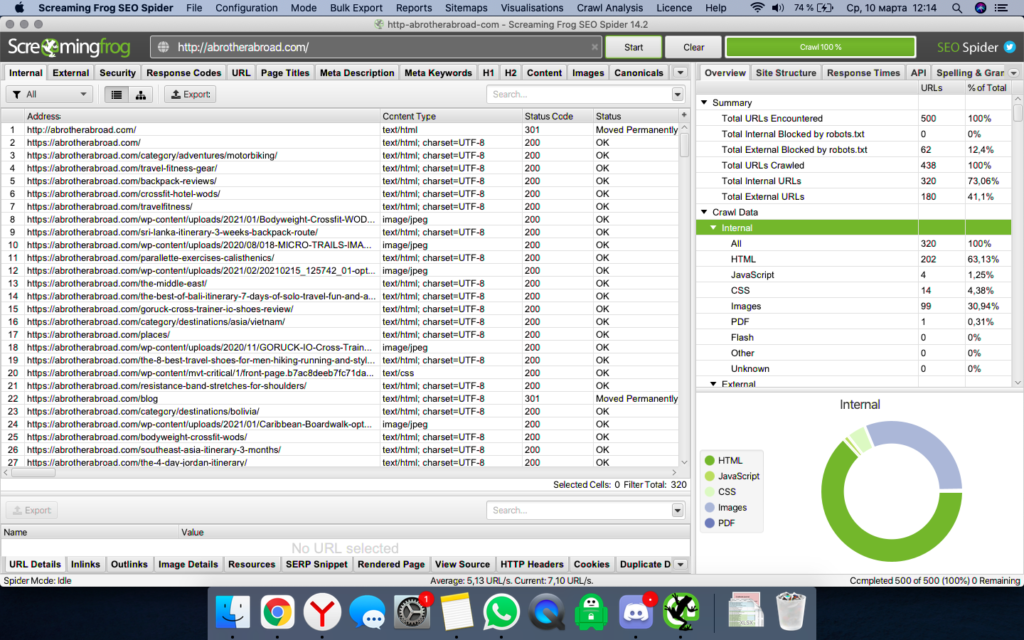
Task: Click the Twitter bird icon
Action: coord(1010,47)
